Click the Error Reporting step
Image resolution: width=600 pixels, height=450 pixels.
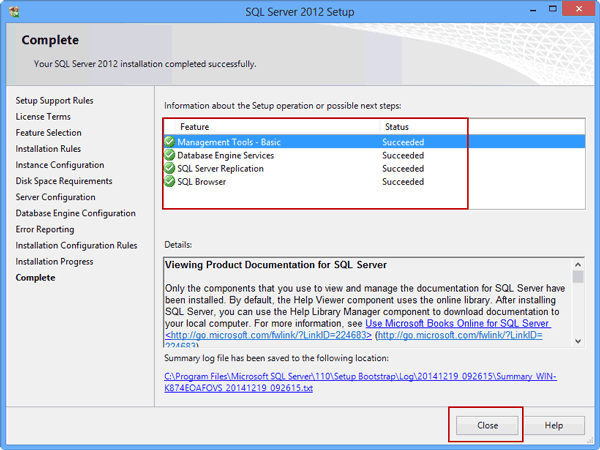45,229
